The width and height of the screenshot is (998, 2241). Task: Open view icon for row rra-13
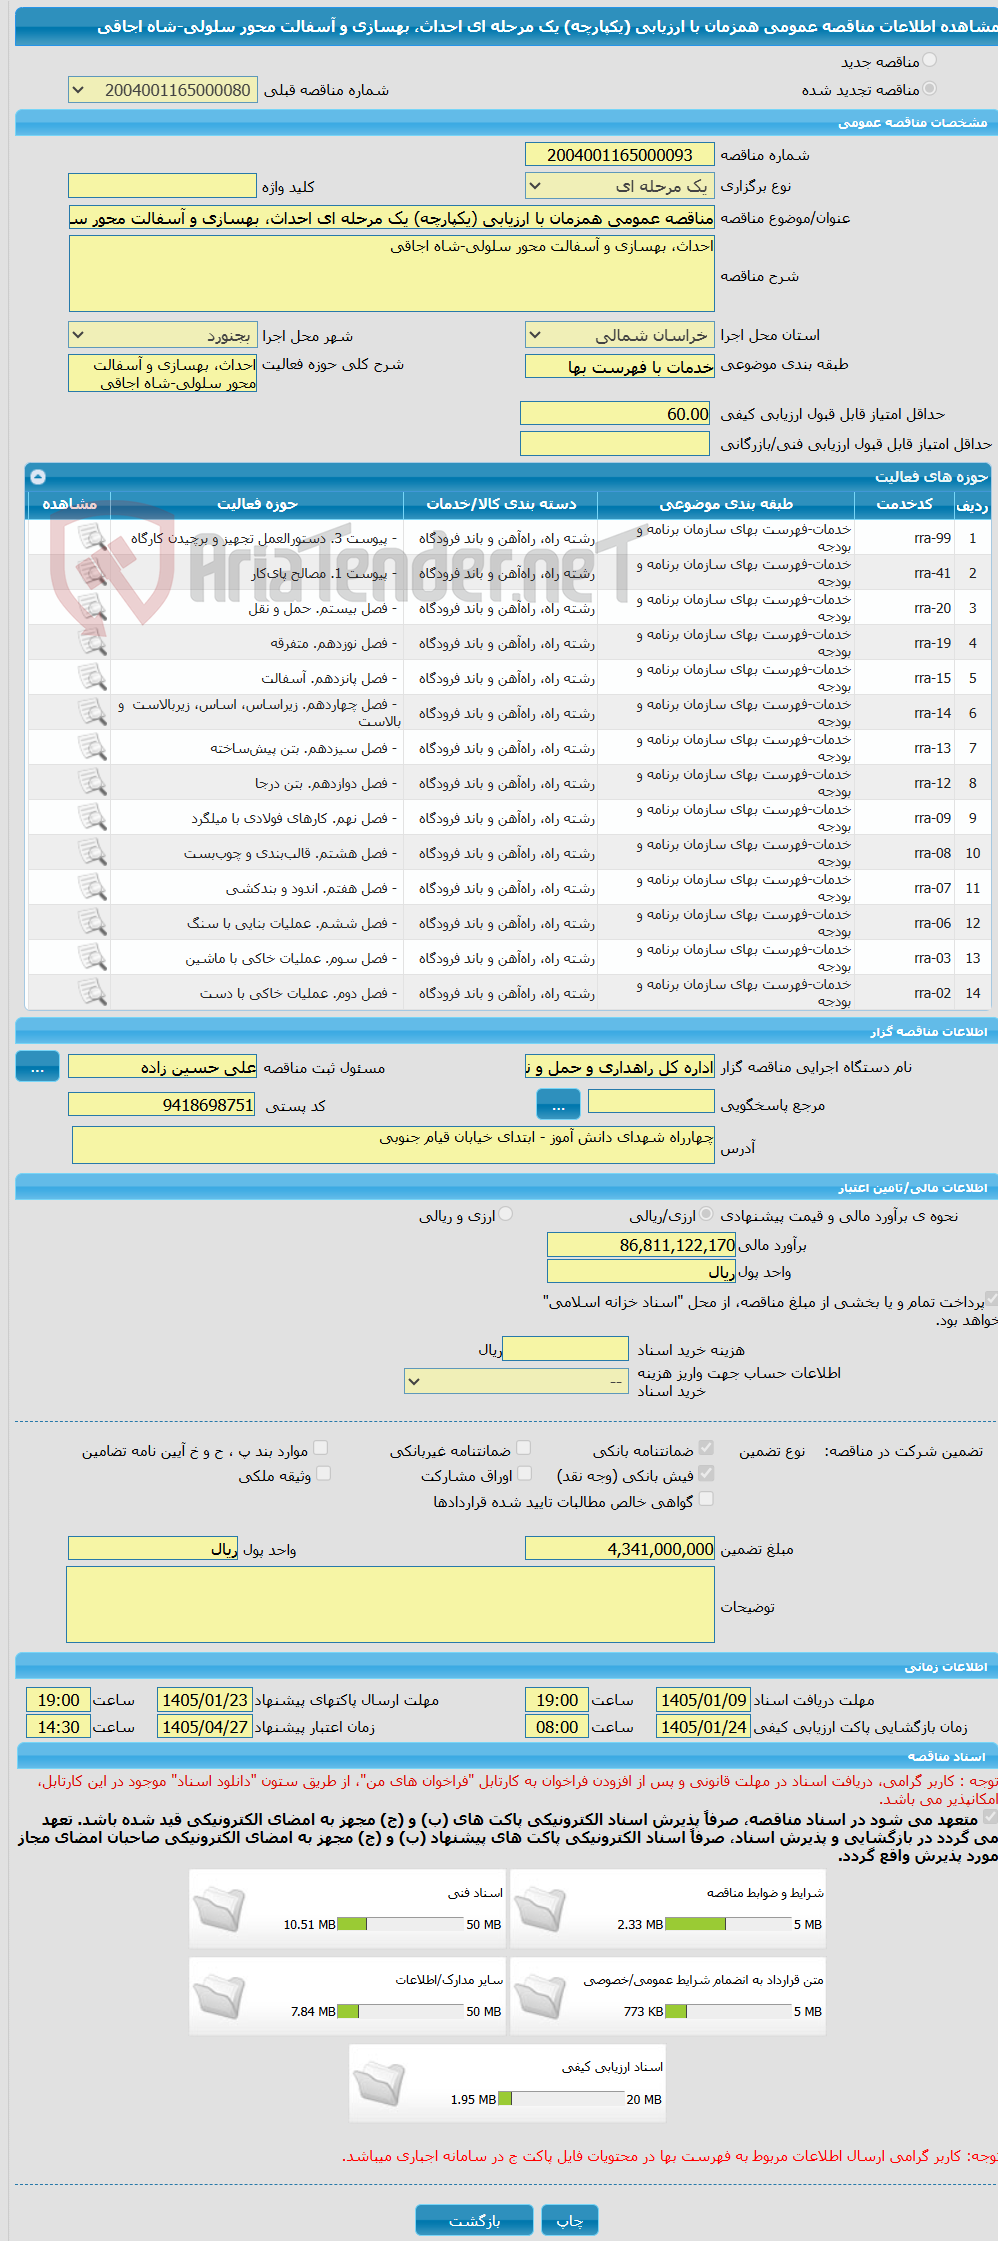(92, 748)
